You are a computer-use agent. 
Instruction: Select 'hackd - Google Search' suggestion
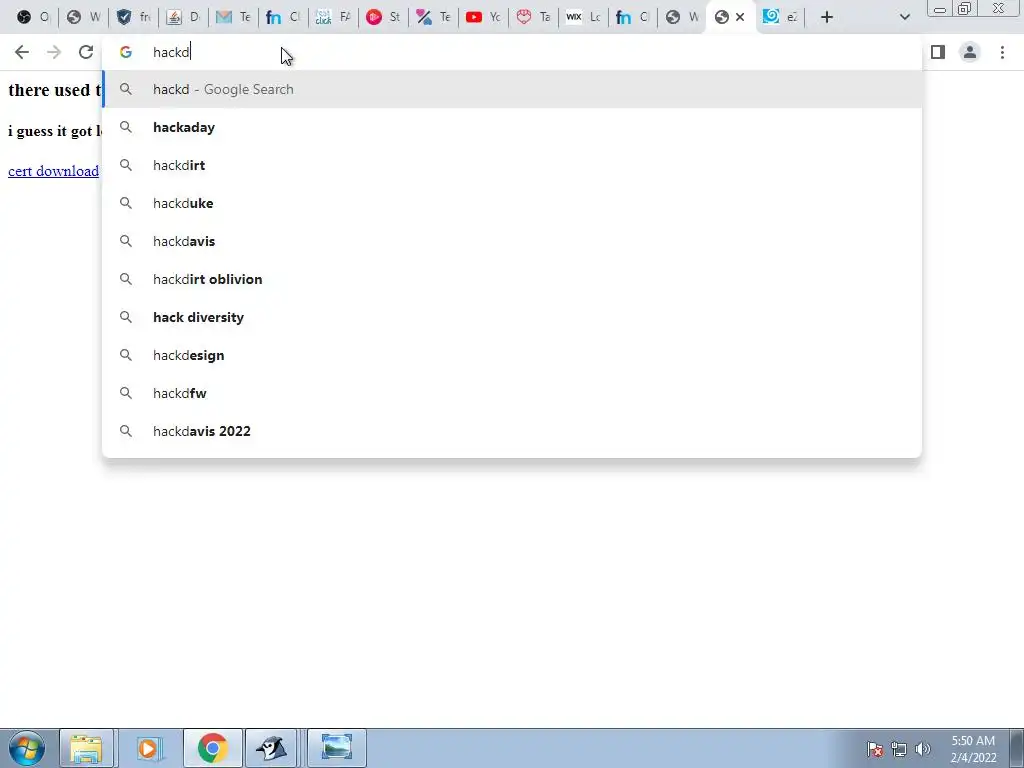pos(512,89)
